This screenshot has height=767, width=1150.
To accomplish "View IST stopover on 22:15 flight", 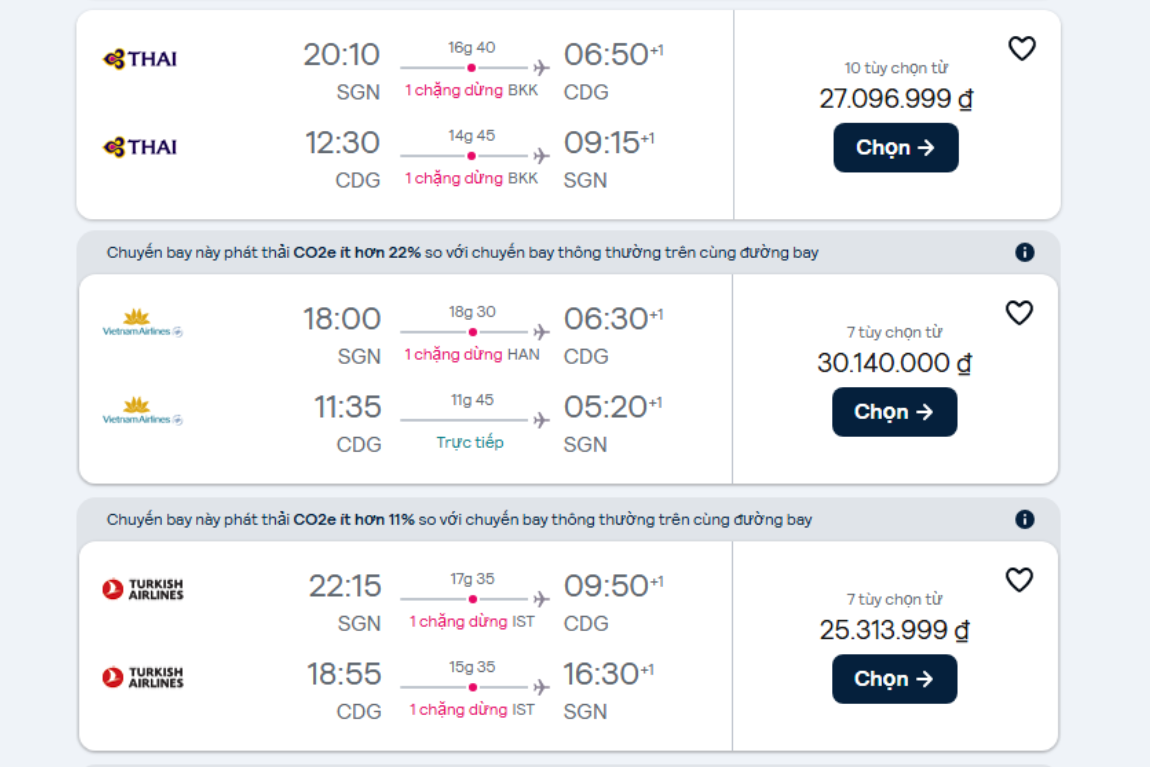I will pos(472,621).
